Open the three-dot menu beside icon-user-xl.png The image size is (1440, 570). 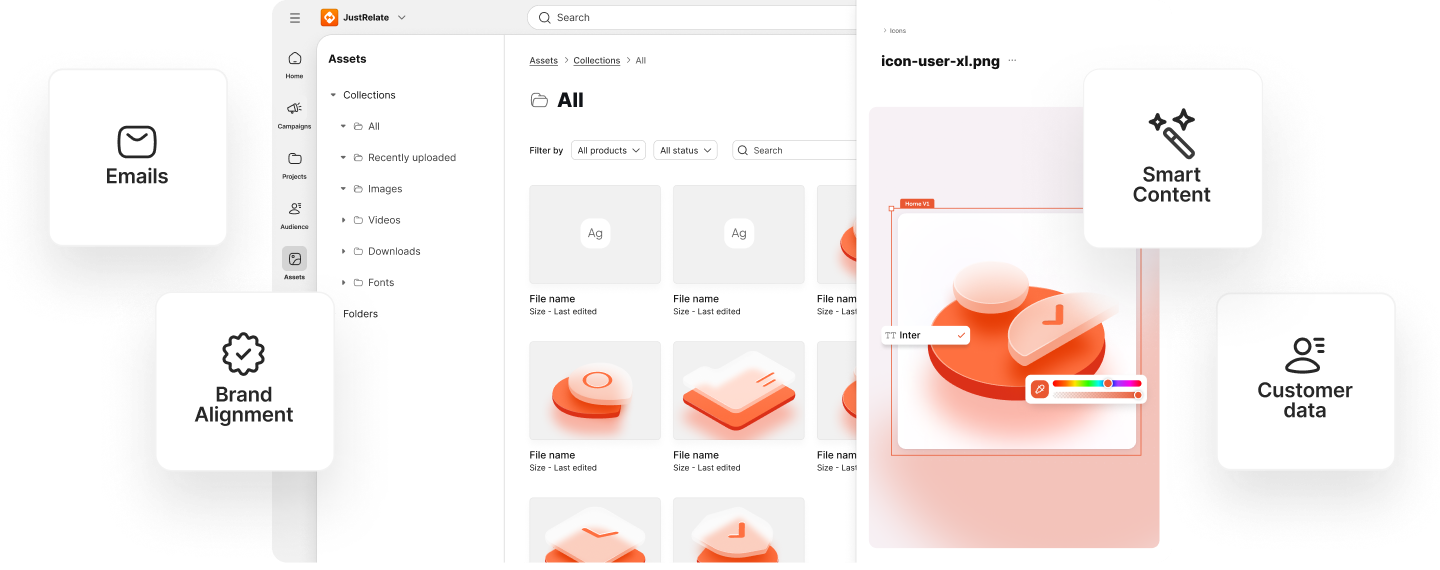click(x=1012, y=61)
